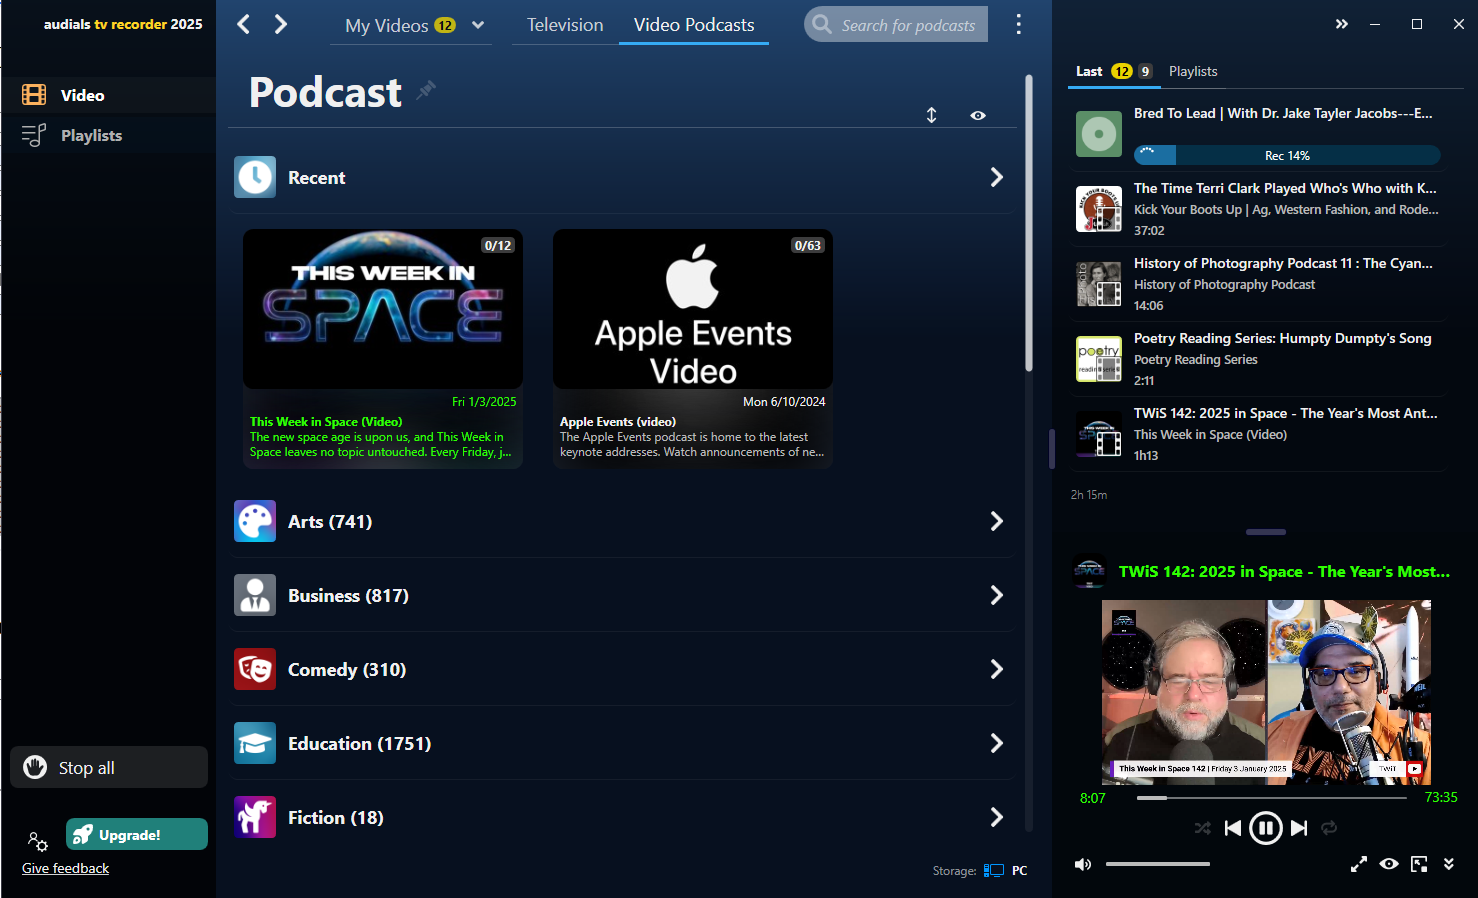Open This Week in Space podcast thumbnail
The image size is (1478, 898).
point(383,309)
